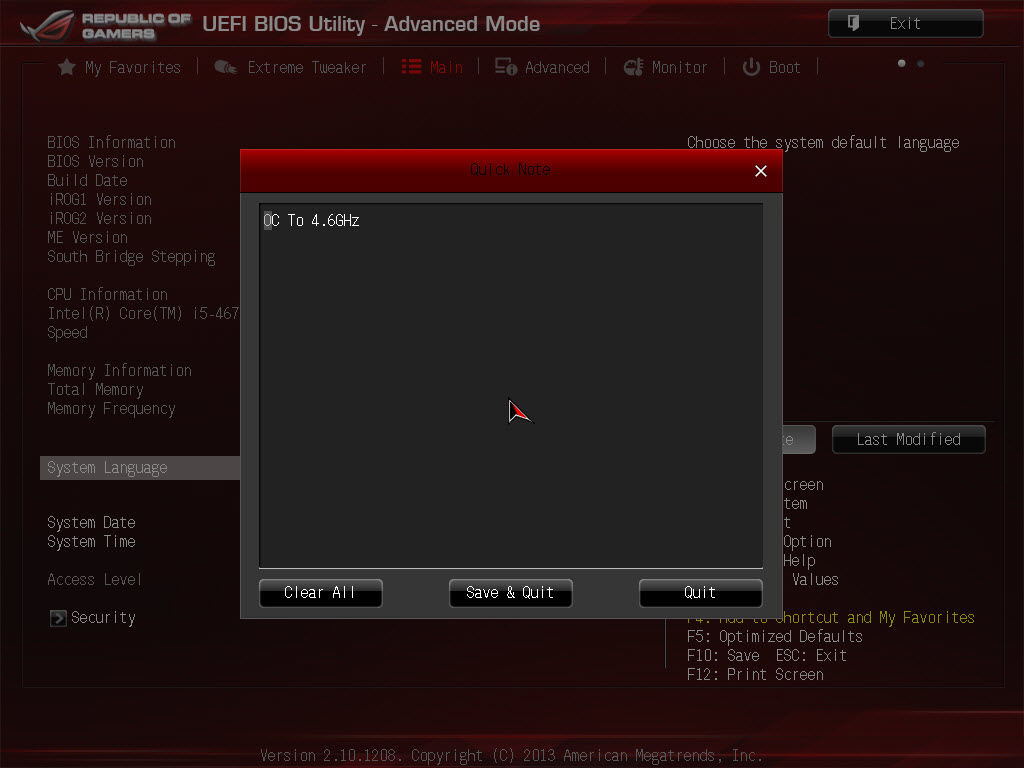Select the System Time setting
The image size is (1024, 768).
pyautogui.click(x=91, y=542)
